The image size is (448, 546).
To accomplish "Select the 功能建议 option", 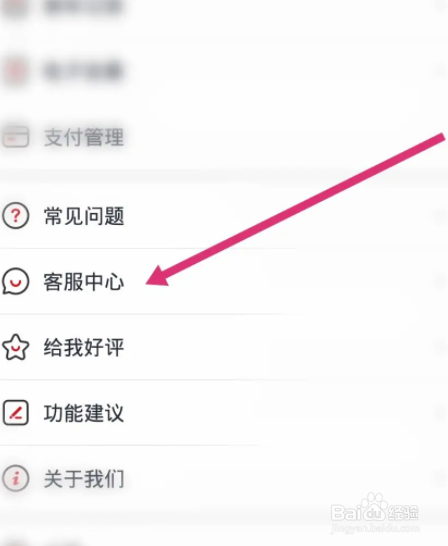I will 224,413.
